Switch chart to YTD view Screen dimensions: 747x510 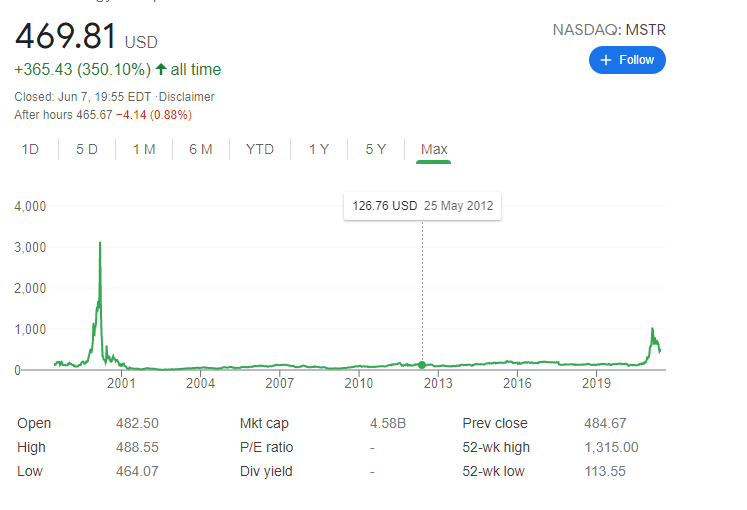(x=260, y=149)
